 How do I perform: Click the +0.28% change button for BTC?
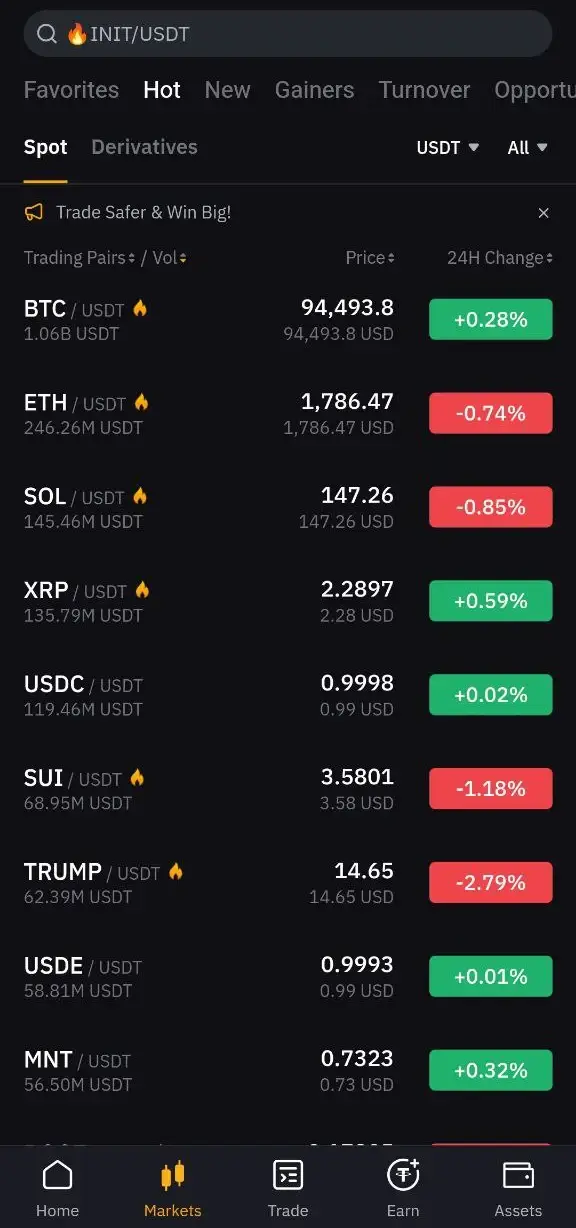click(x=490, y=319)
